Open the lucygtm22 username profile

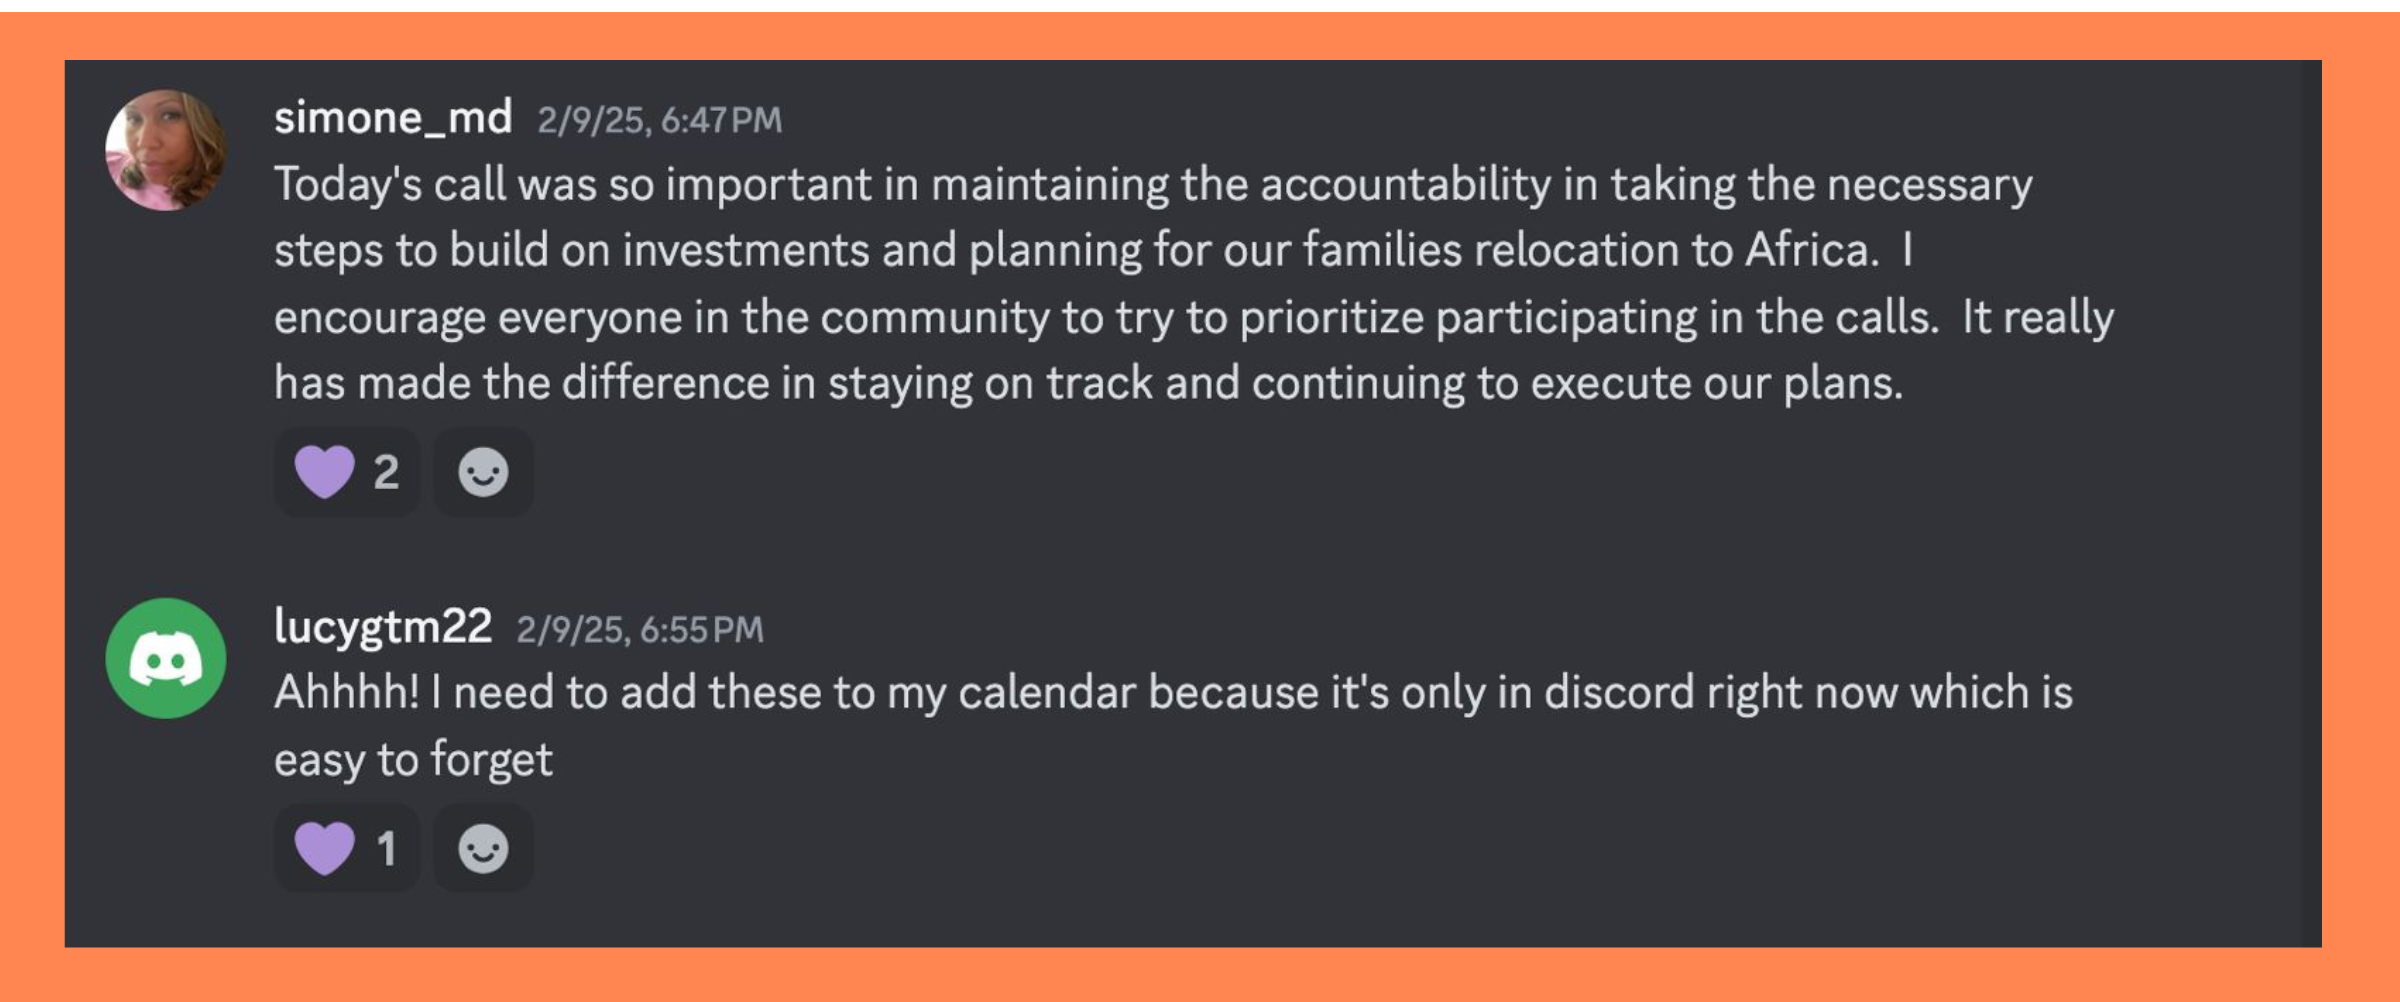click(x=383, y=627)
